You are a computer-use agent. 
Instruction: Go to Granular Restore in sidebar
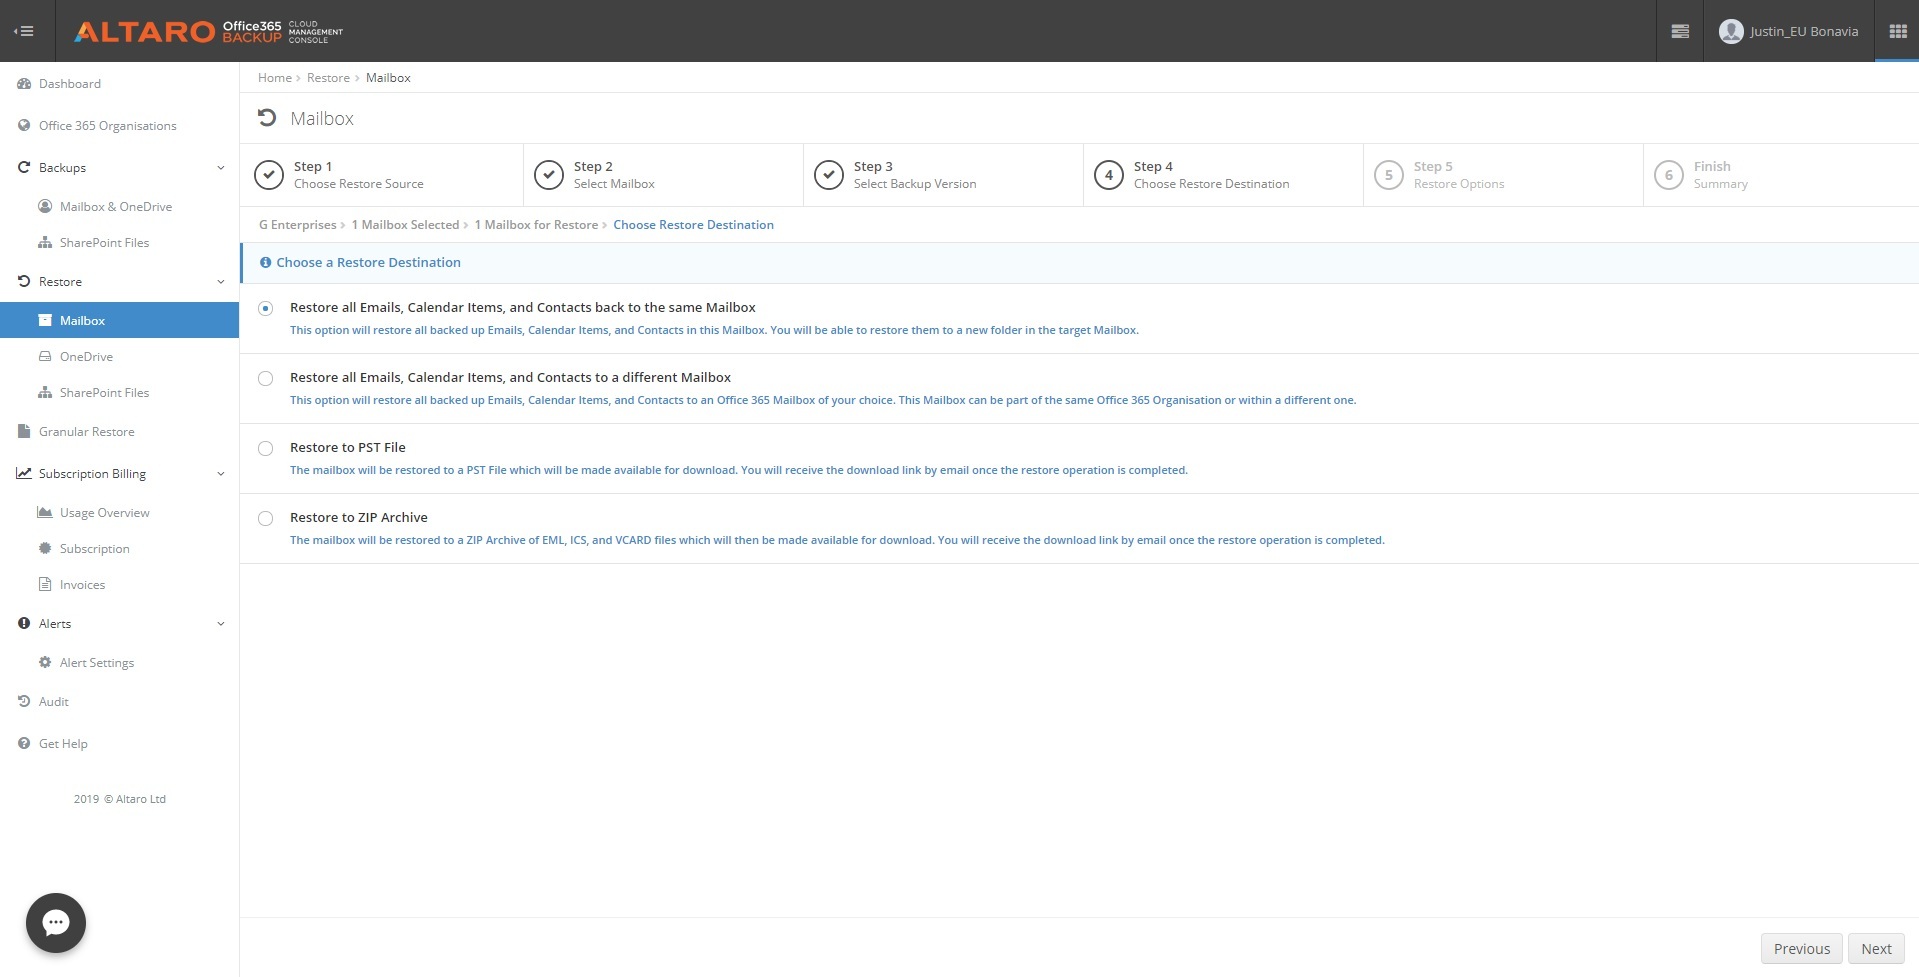pyautogui.click(x=86, y=432)
